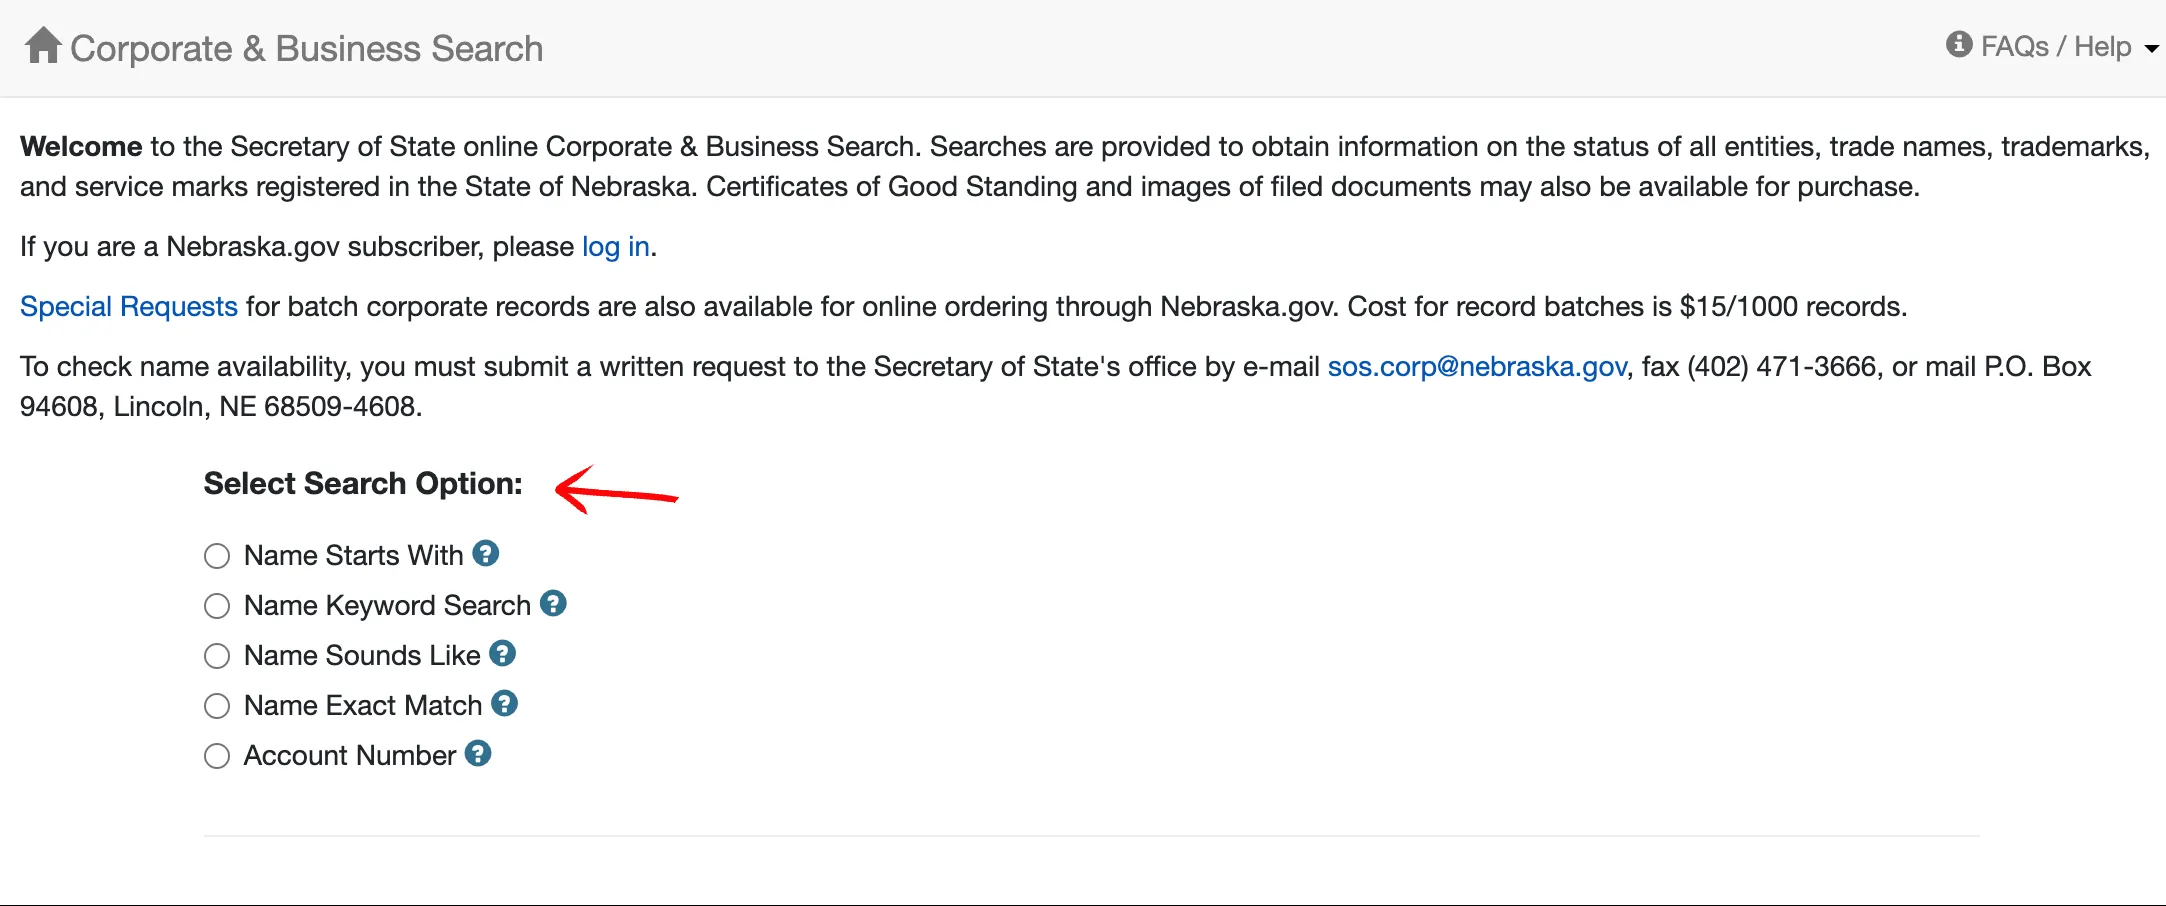Open the Corporate & Business Search title link
Viewport: 2166px width, 906px height.
[306, 48]
